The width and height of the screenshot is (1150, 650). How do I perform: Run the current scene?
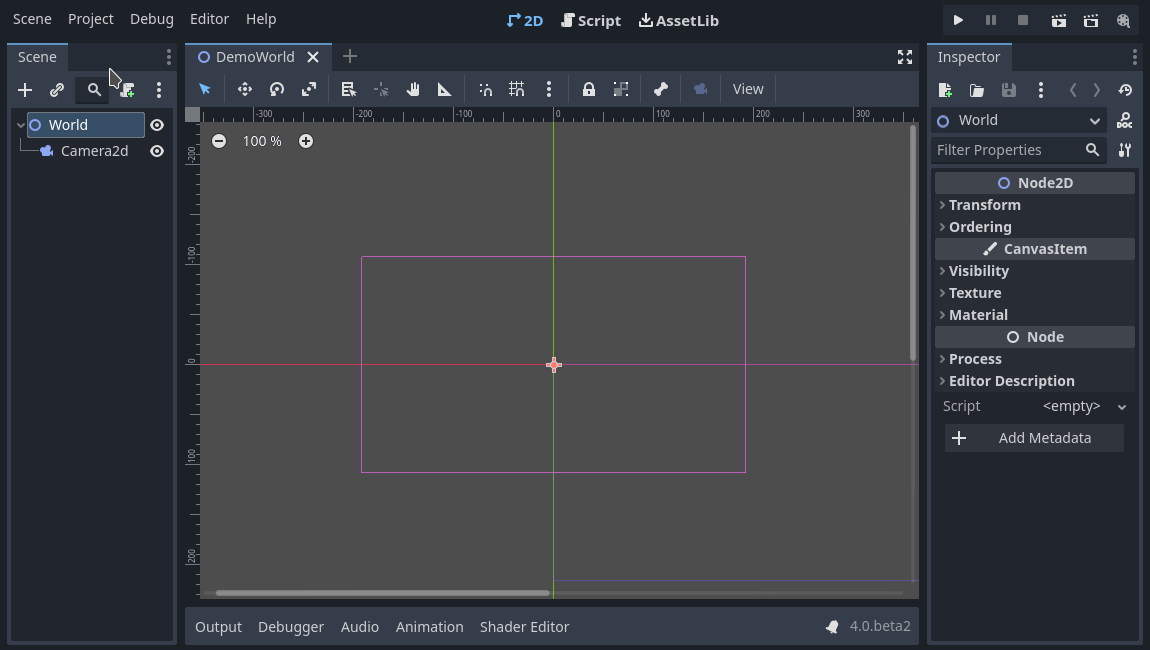[1058, 20]
